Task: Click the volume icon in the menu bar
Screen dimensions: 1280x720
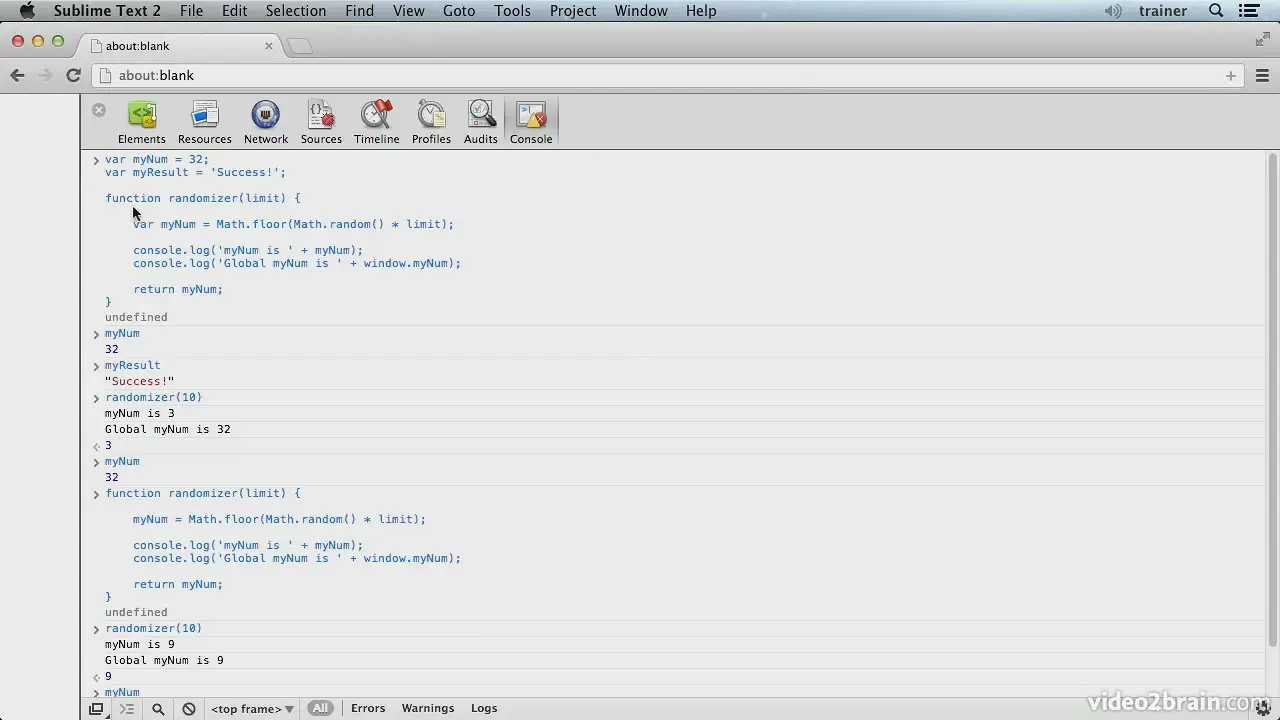Action: [1113, 11]
